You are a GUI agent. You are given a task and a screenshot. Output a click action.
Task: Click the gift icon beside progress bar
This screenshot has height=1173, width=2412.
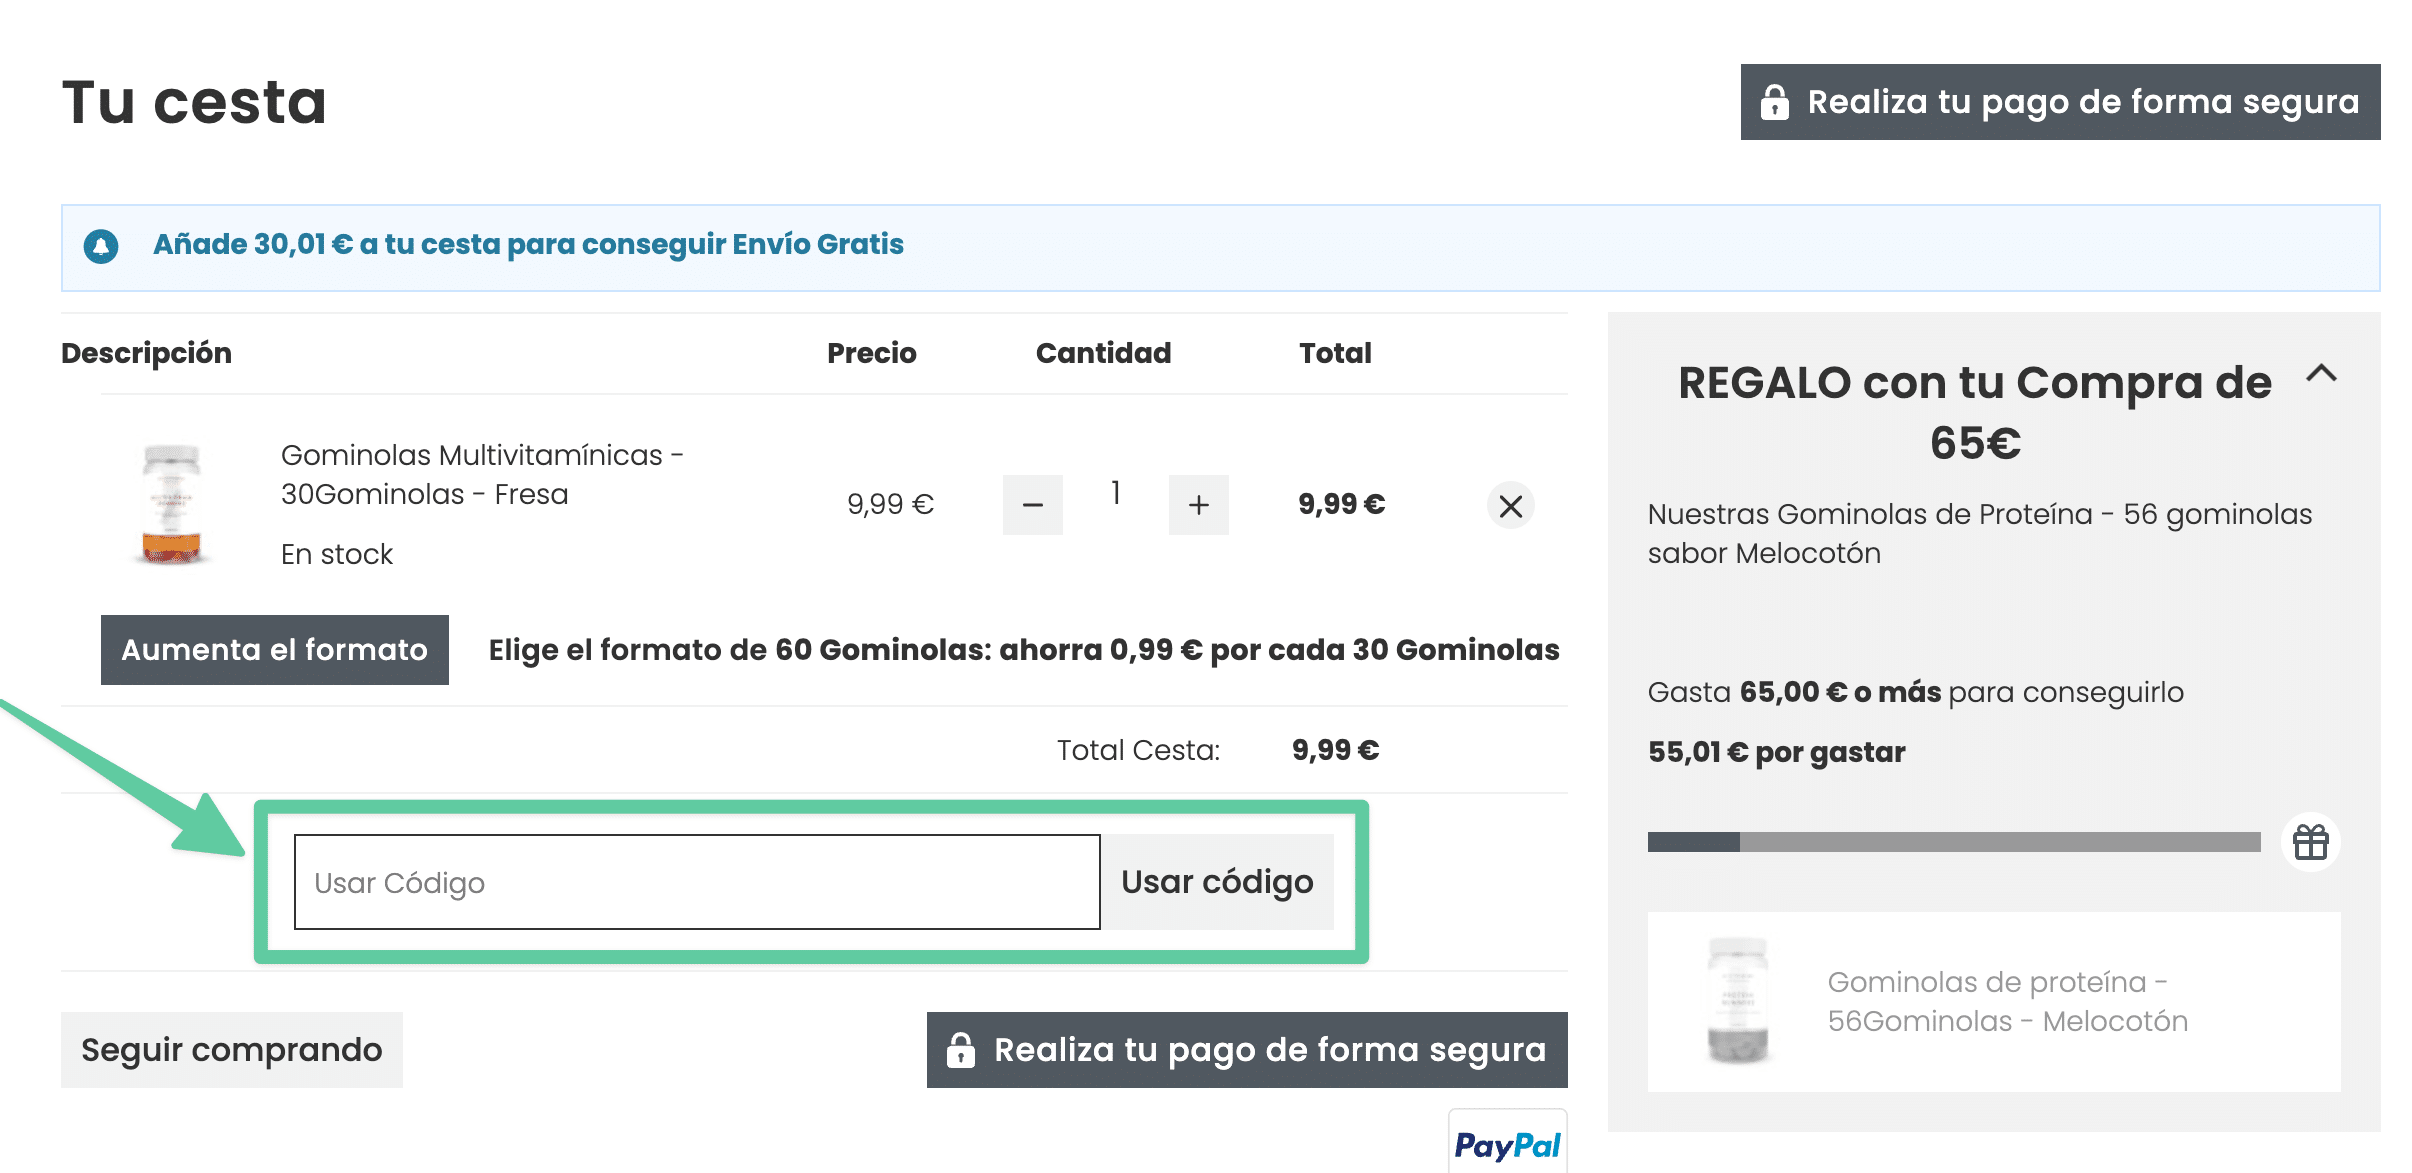(2310, 842)
